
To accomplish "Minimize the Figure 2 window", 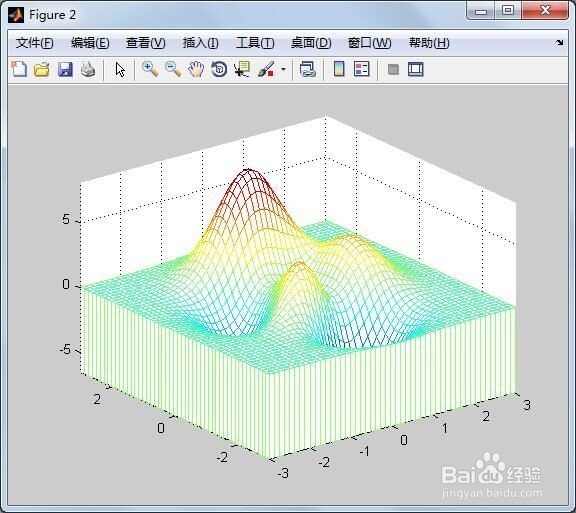I will click(x=481, y=11).
